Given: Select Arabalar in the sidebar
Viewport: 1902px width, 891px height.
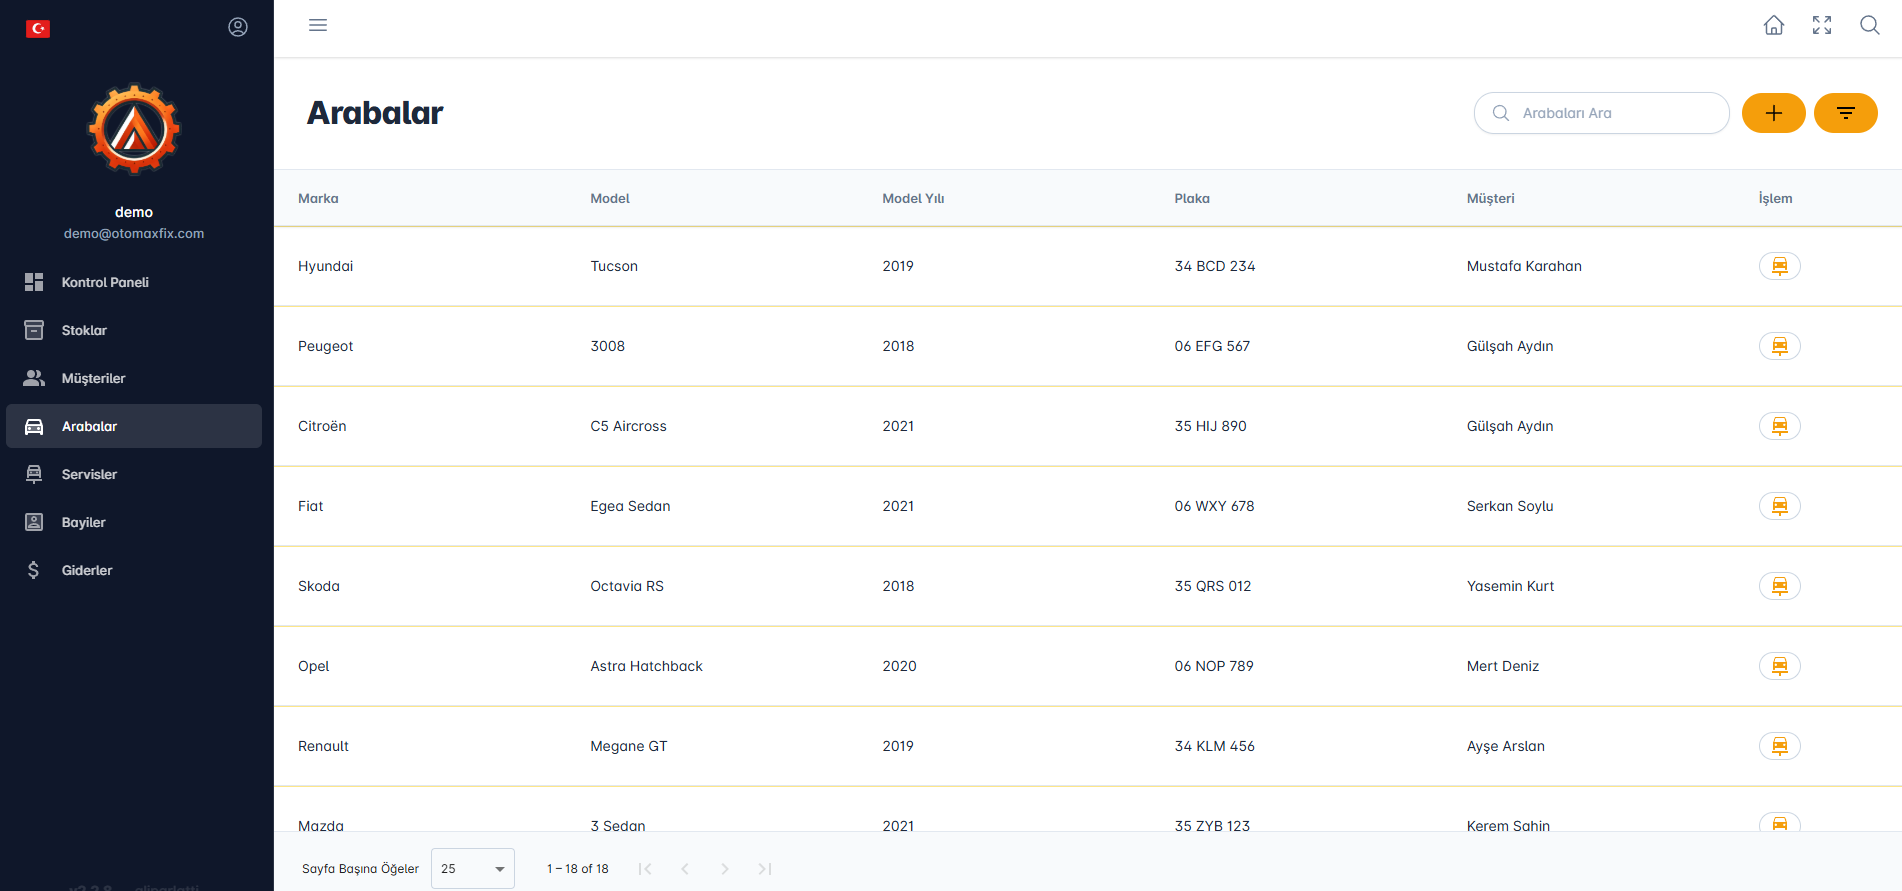Looking at the screenshot, I should click(x=134, y=426).
